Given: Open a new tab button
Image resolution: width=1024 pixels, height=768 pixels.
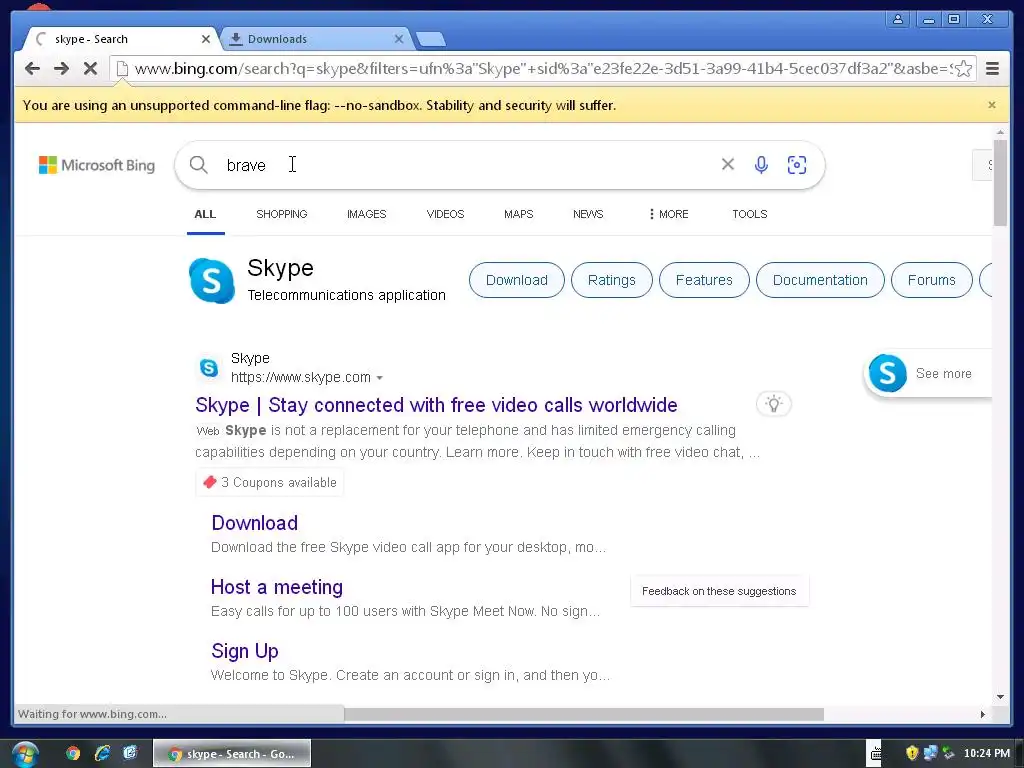Looking at the screenshot, I should click(x=431, y=39).
